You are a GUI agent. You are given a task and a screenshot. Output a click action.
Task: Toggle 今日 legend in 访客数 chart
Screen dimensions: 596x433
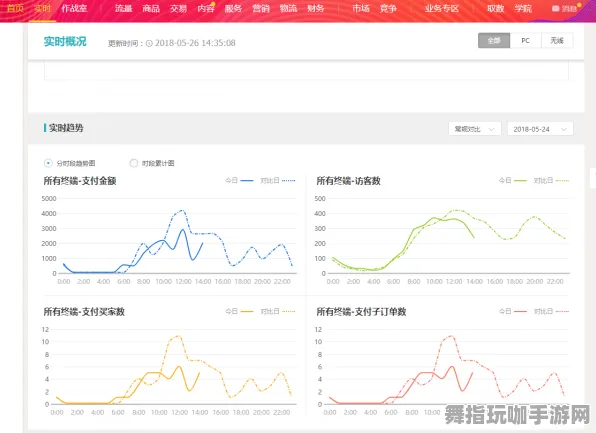point(513,180)
